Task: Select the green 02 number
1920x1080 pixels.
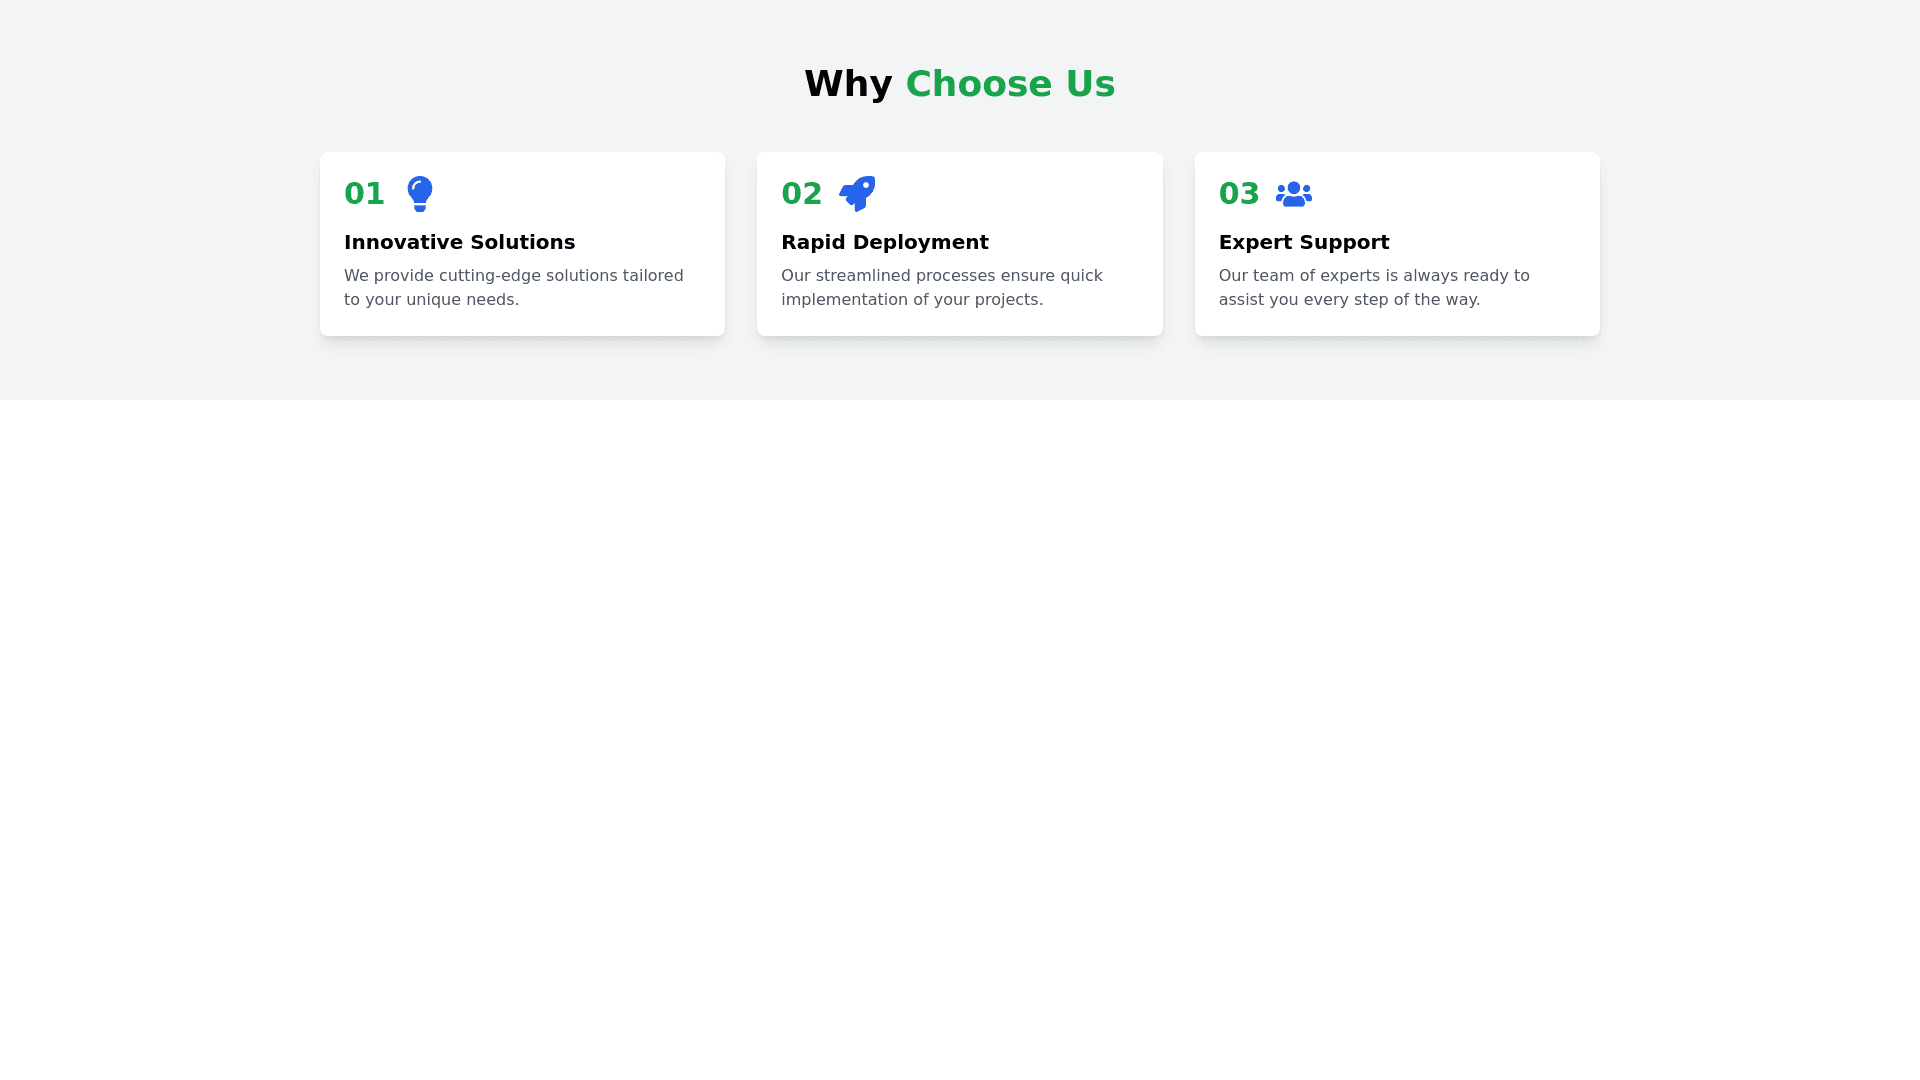Action: (x=801, y=194)
